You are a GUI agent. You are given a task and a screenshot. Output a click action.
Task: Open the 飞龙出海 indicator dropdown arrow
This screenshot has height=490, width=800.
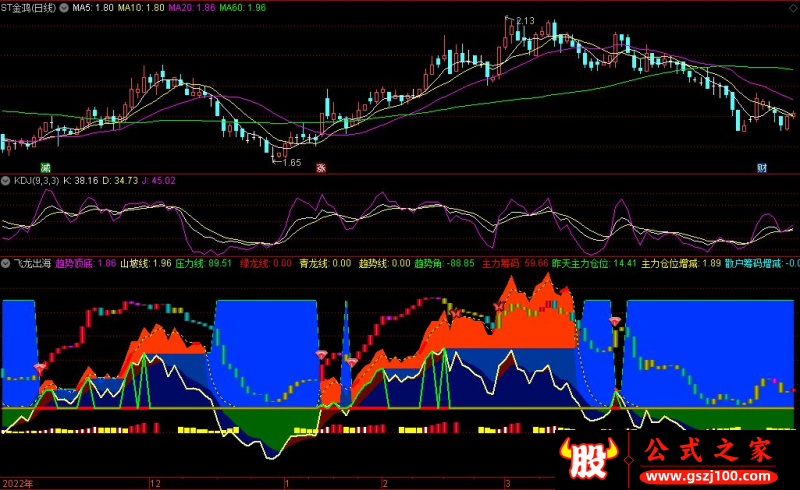coord(6,263)
